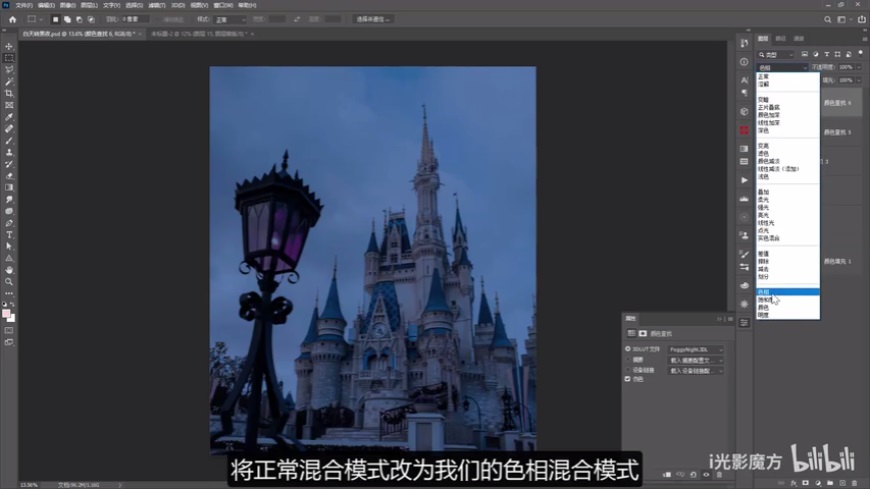This screenshot has height=489, width=870.
Task: Open the Actions panel play icon
Action: click(744, 180)
